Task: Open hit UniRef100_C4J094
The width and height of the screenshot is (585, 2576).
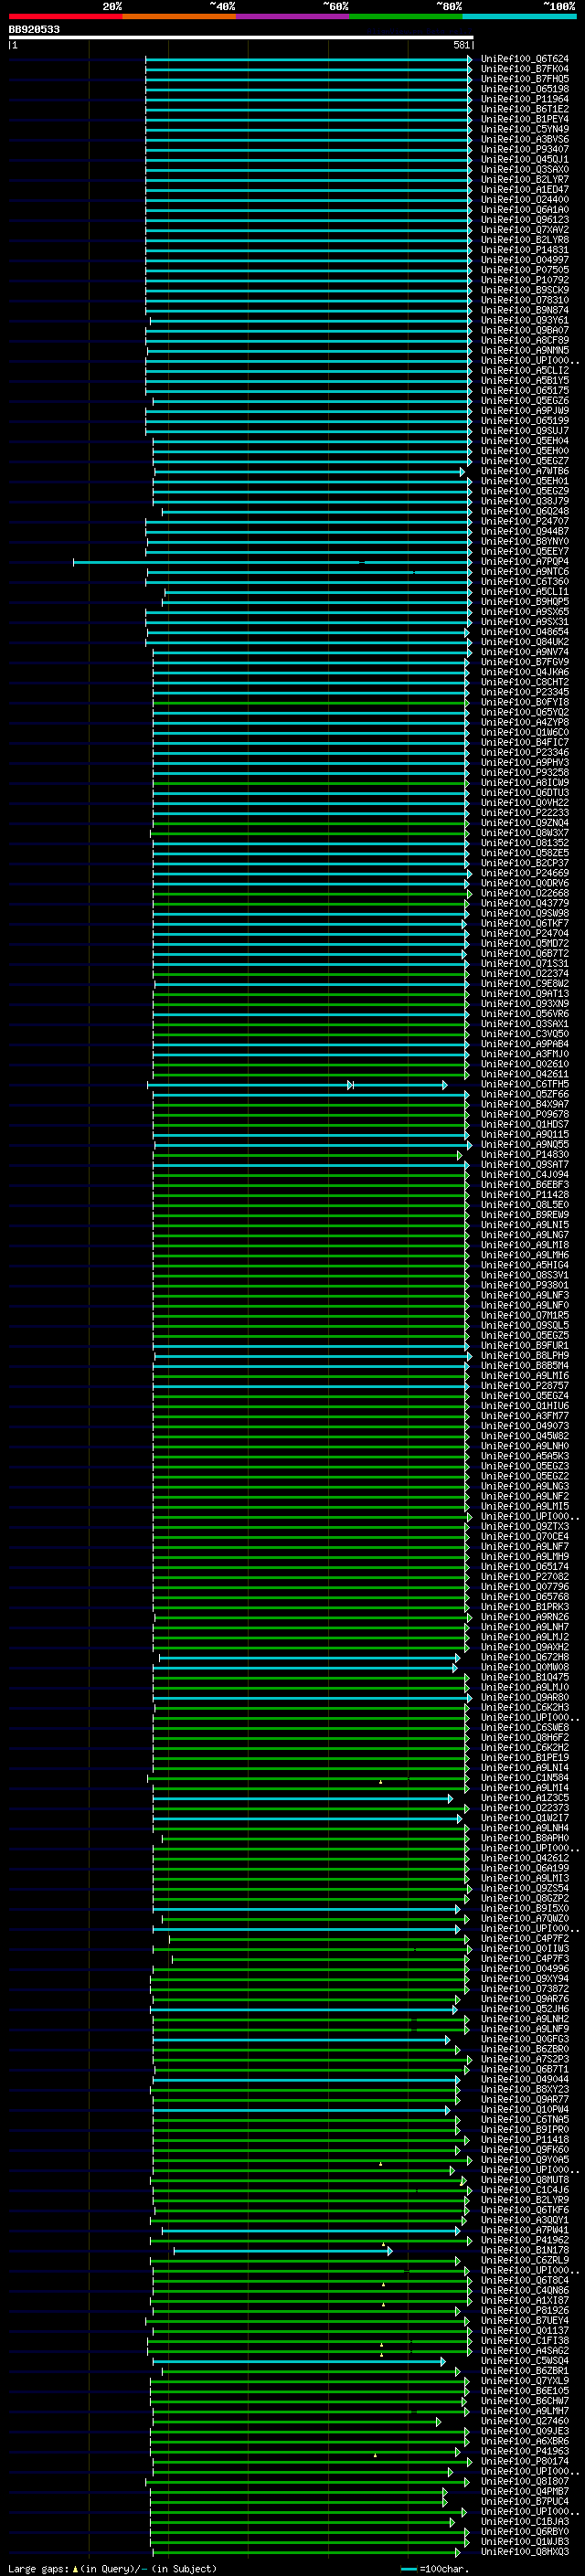Action: [x=524, y=1175]
